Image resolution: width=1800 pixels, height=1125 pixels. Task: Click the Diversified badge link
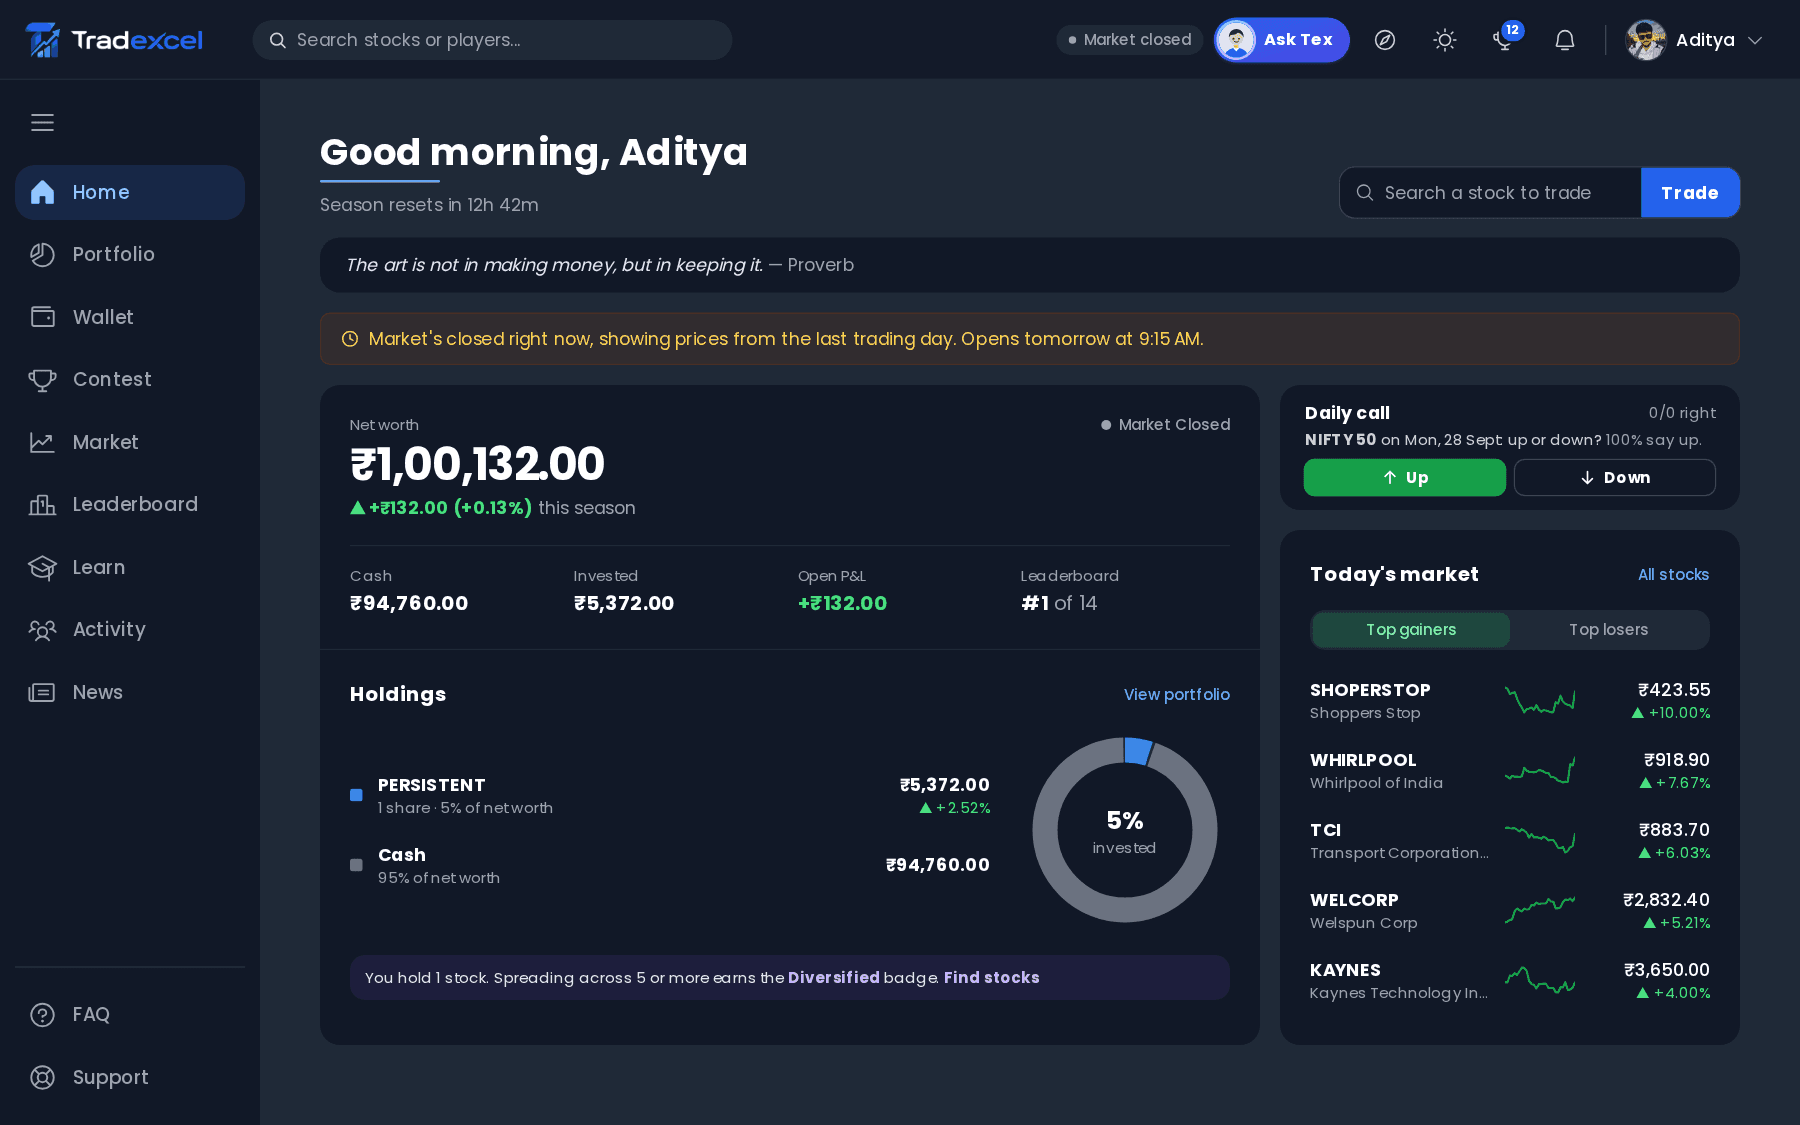833,977
